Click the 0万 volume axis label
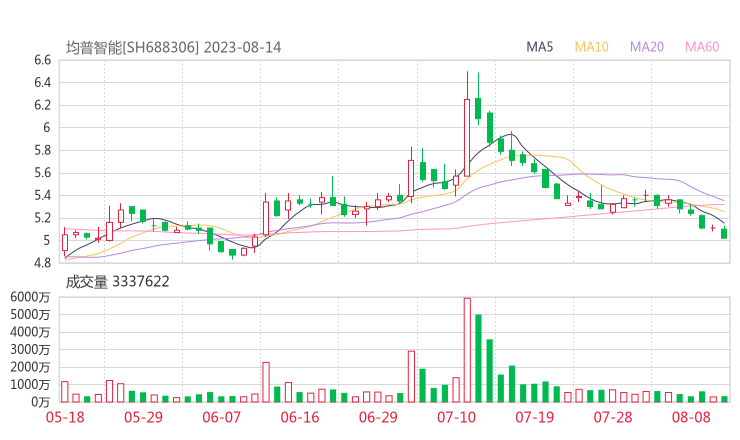740x440 pixels. tap(40, 402)
